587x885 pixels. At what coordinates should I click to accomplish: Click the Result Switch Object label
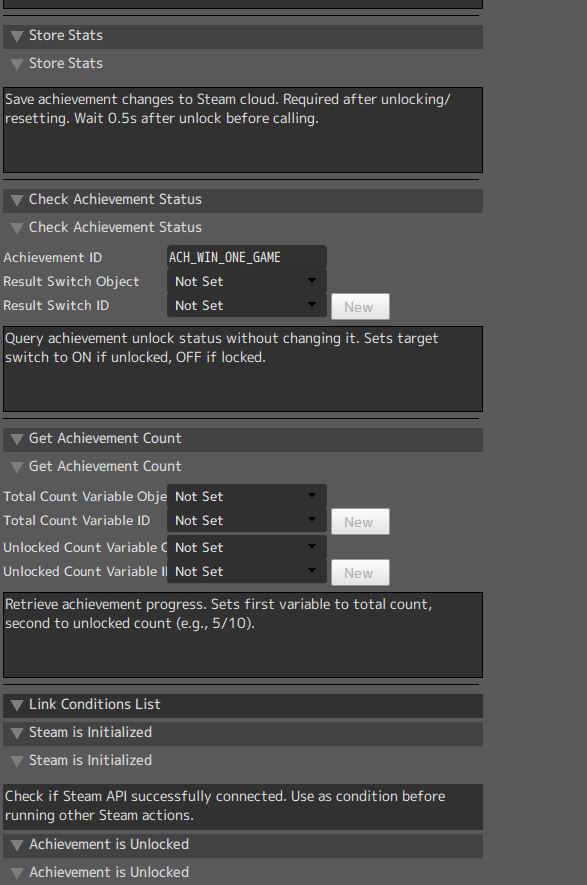(71, 281)
